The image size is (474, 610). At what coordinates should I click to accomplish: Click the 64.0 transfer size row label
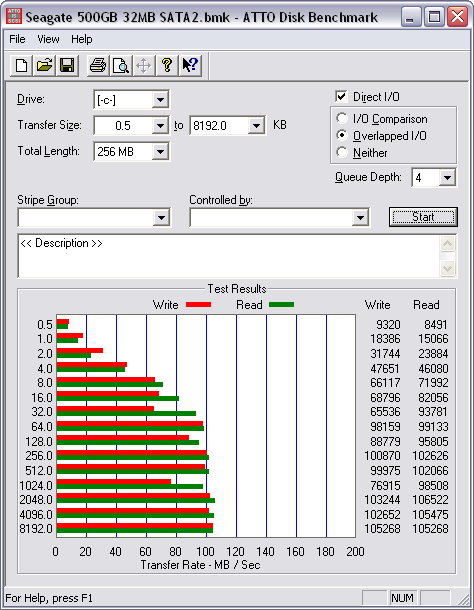point(42,427)
